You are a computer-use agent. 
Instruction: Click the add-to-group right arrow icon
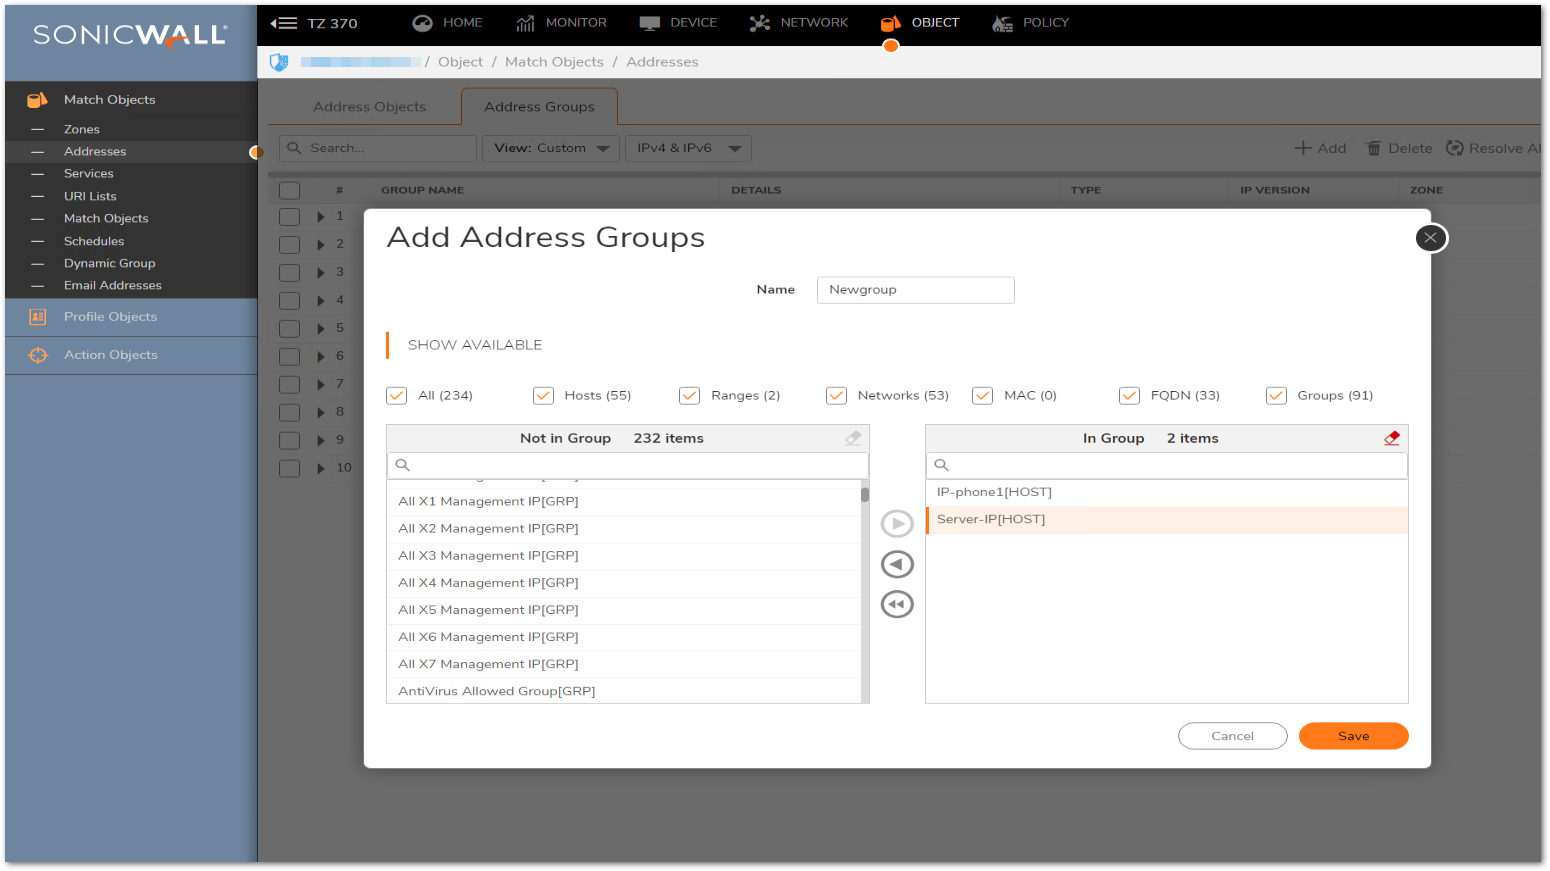(x=897, y=524)
